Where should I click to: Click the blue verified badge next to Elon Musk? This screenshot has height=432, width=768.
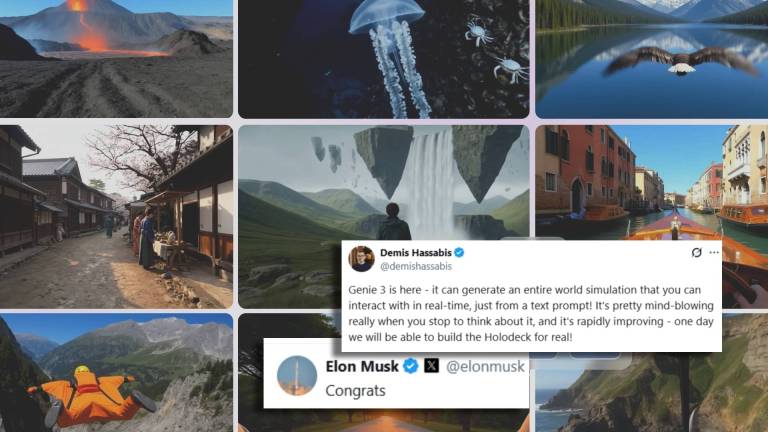pos(410,366)
